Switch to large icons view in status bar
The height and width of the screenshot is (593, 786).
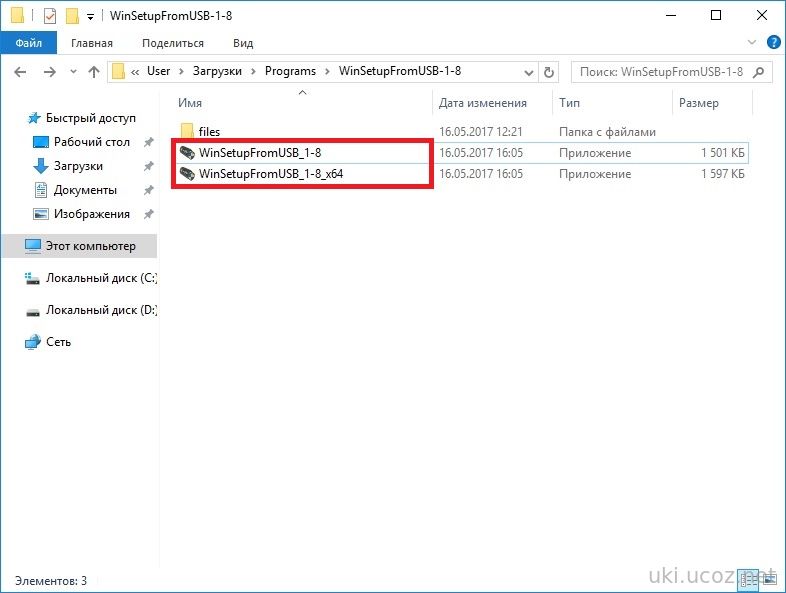tap(769, 580)
